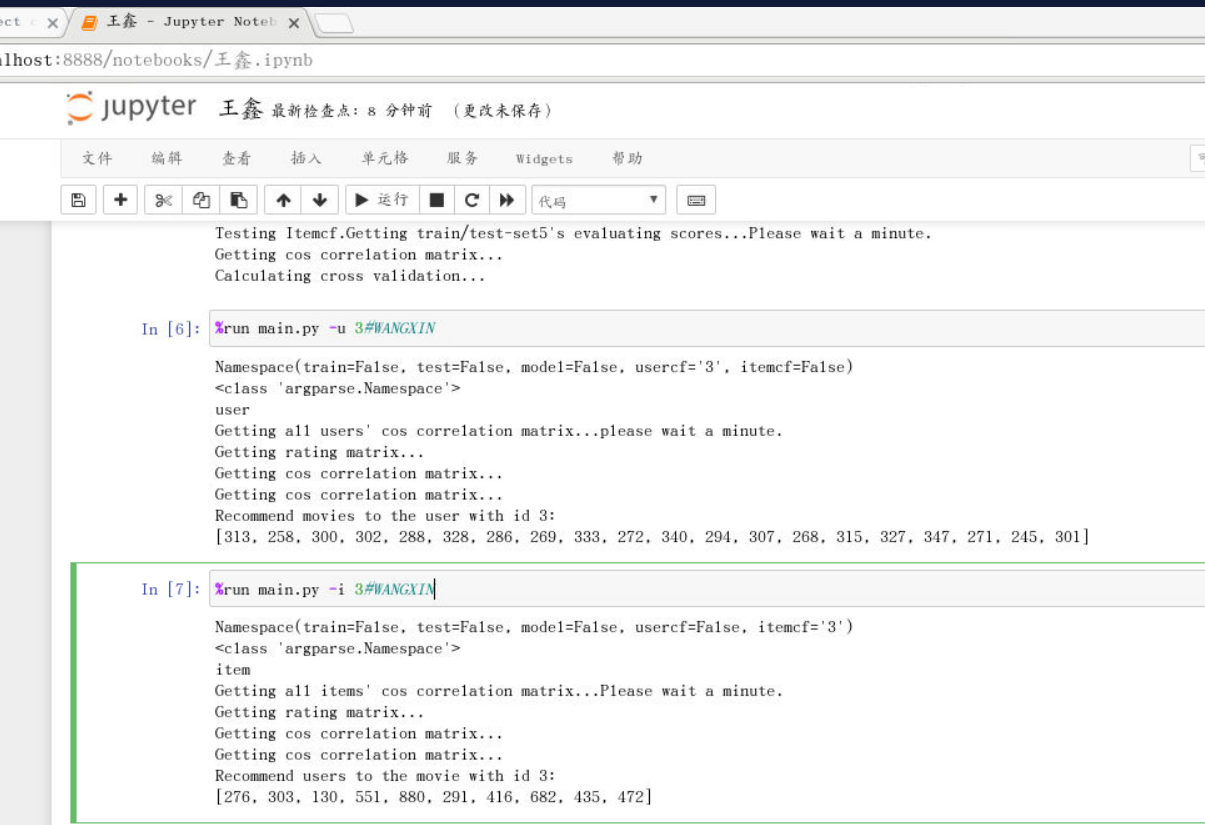Move the selected cell down with the down-arrow icon
The width and height of the screenshot is (1205, 825).
[318, 199]
